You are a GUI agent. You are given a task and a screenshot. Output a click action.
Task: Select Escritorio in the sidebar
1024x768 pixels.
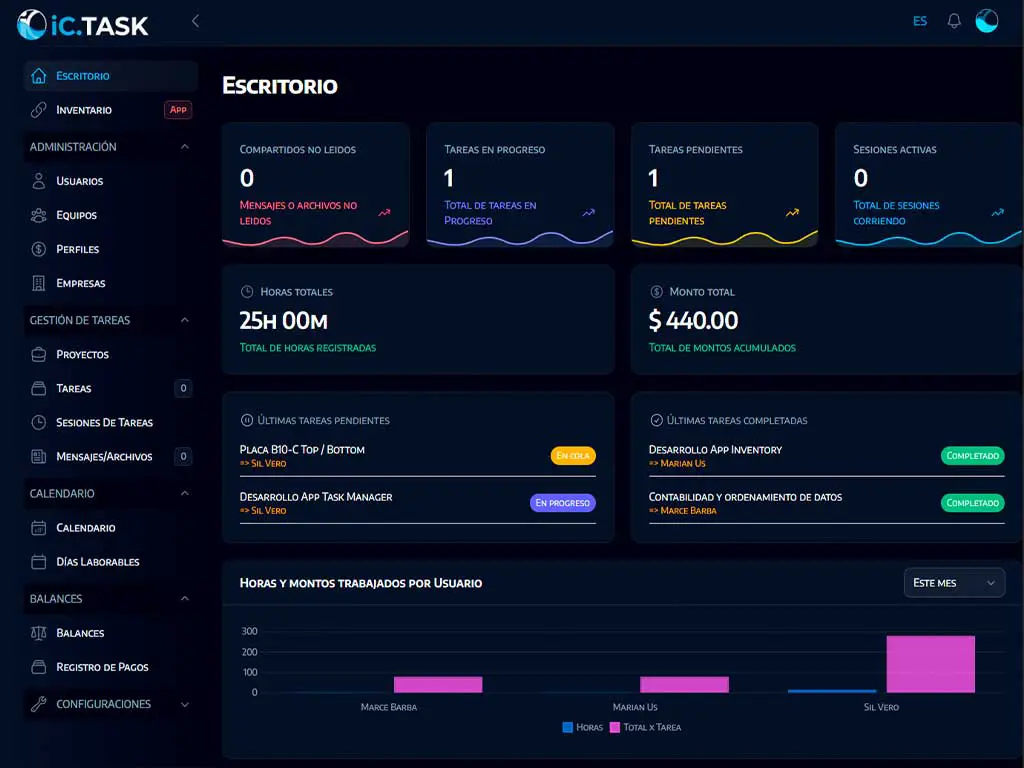pos(82,76)
